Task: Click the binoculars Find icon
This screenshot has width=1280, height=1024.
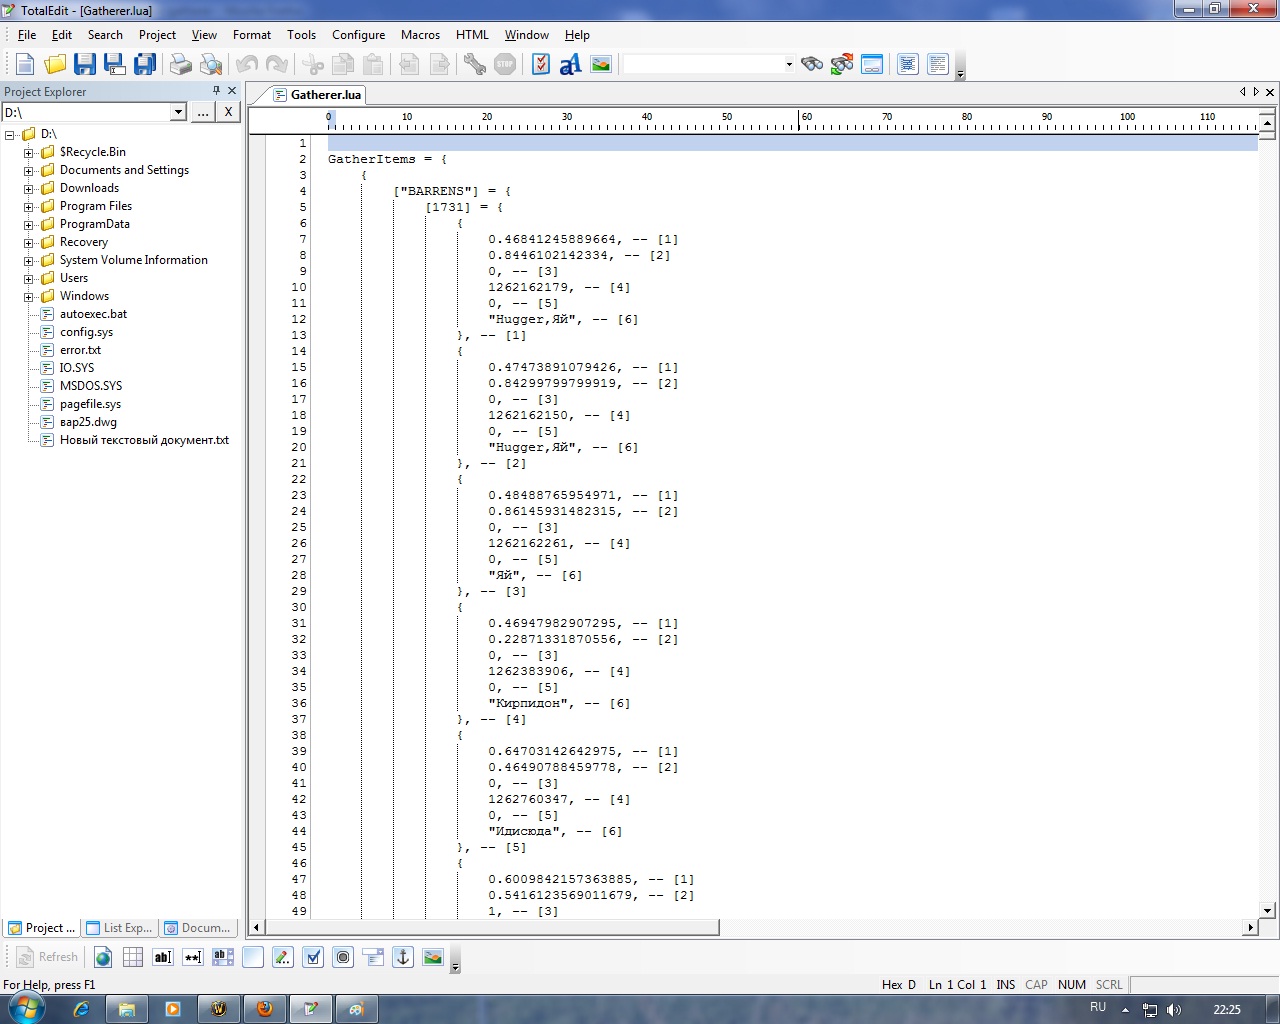Action: (x=812, y=65)
